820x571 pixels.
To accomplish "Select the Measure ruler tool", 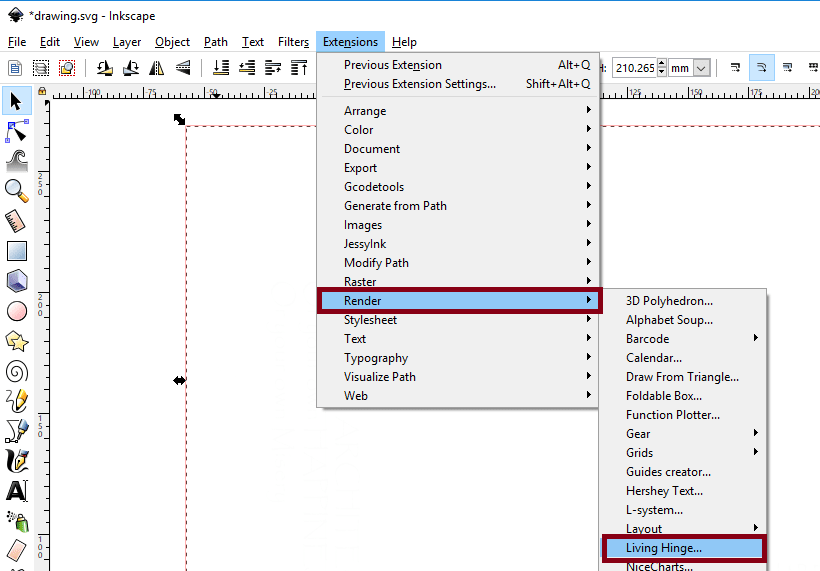I will [17, 221].
